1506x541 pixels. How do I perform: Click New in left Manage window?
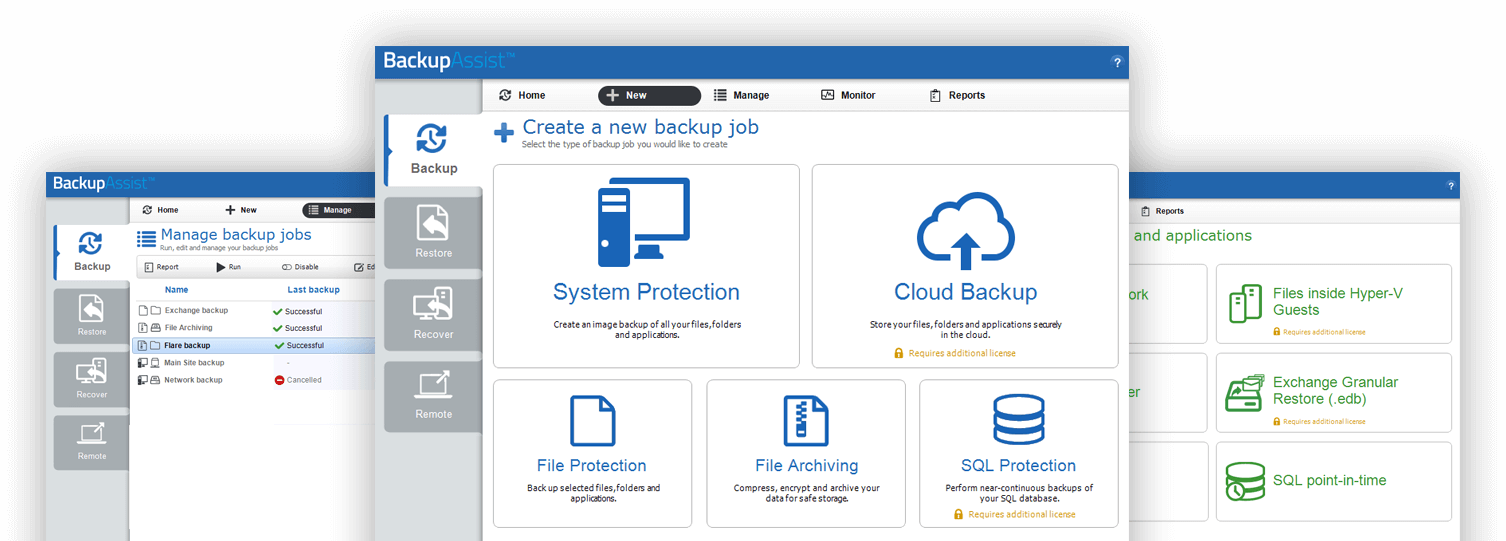(x=241, y=210)
